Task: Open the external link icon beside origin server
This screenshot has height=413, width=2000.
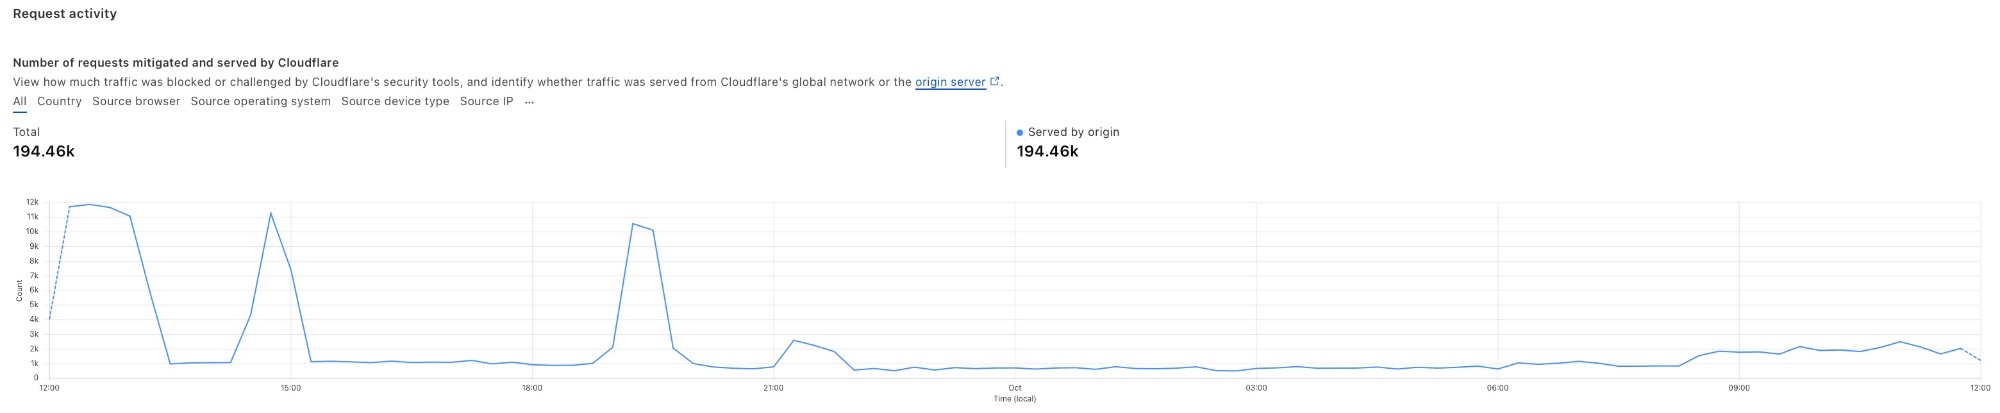Action: click(x=994, y=82)
